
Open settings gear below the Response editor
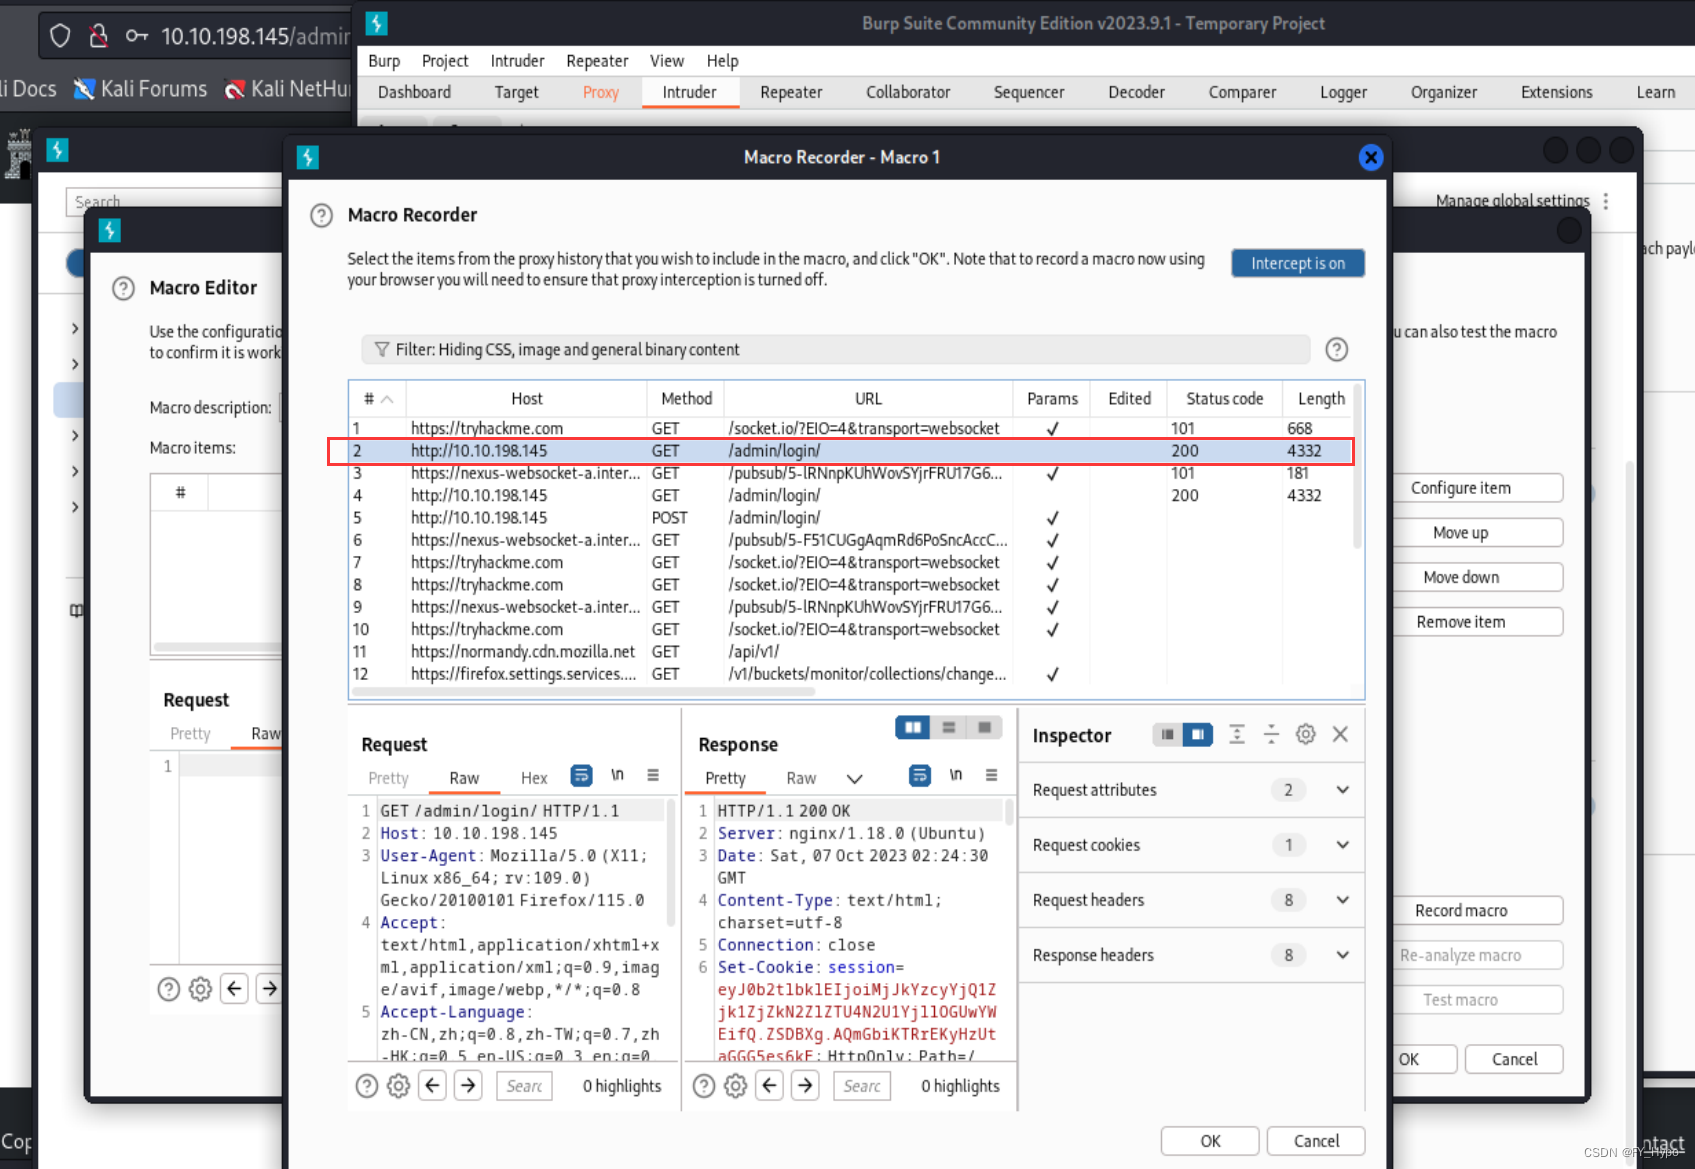(735, 1086)
